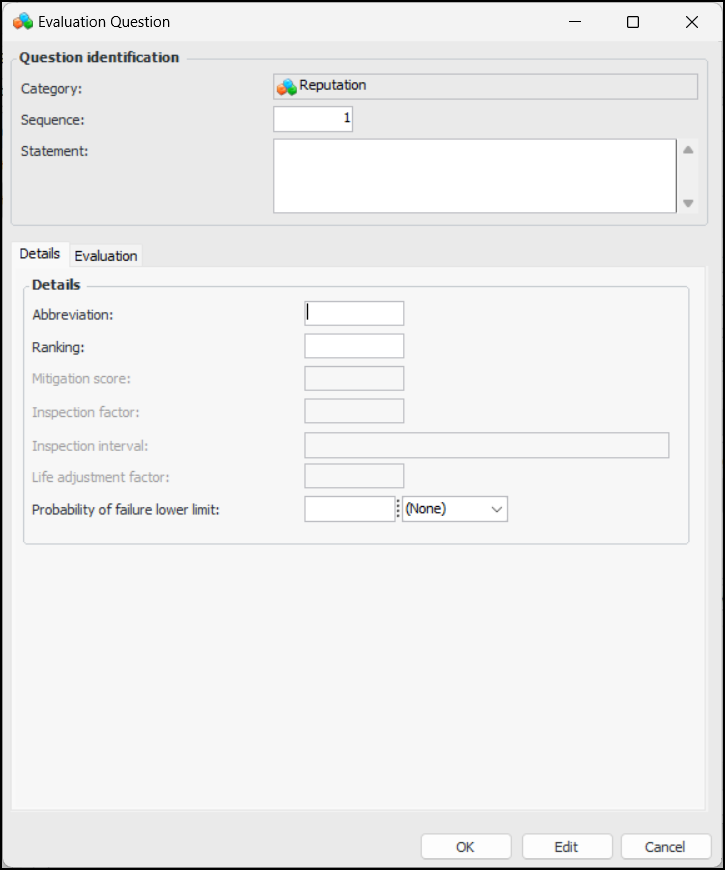Click the Mitigation score field
Viewport: 725px width, 870px height.
tap(354, 378)
